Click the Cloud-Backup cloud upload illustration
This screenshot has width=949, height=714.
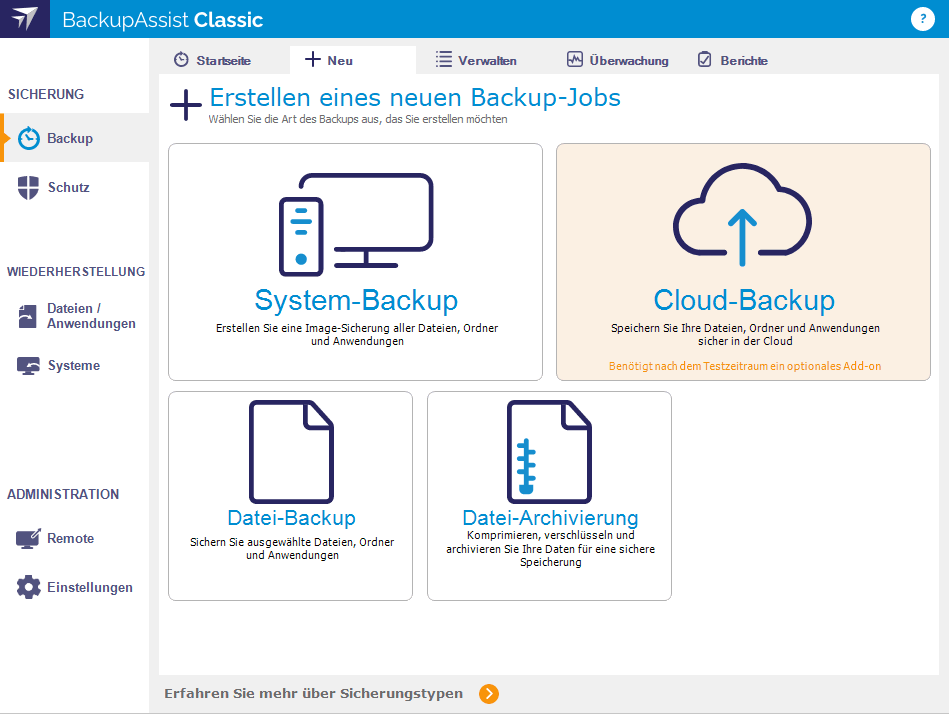click(743, 215)
